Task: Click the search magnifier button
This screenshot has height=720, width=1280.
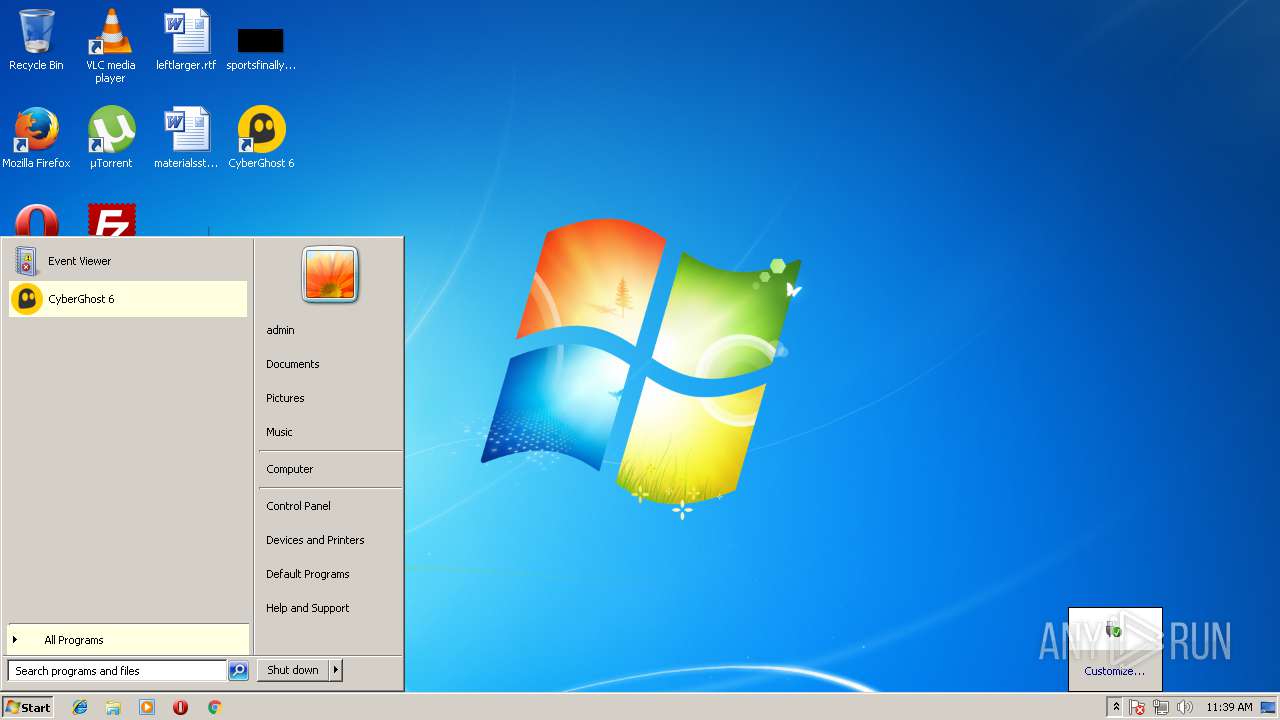Action: pyautogui.click(x=238, y=671)
